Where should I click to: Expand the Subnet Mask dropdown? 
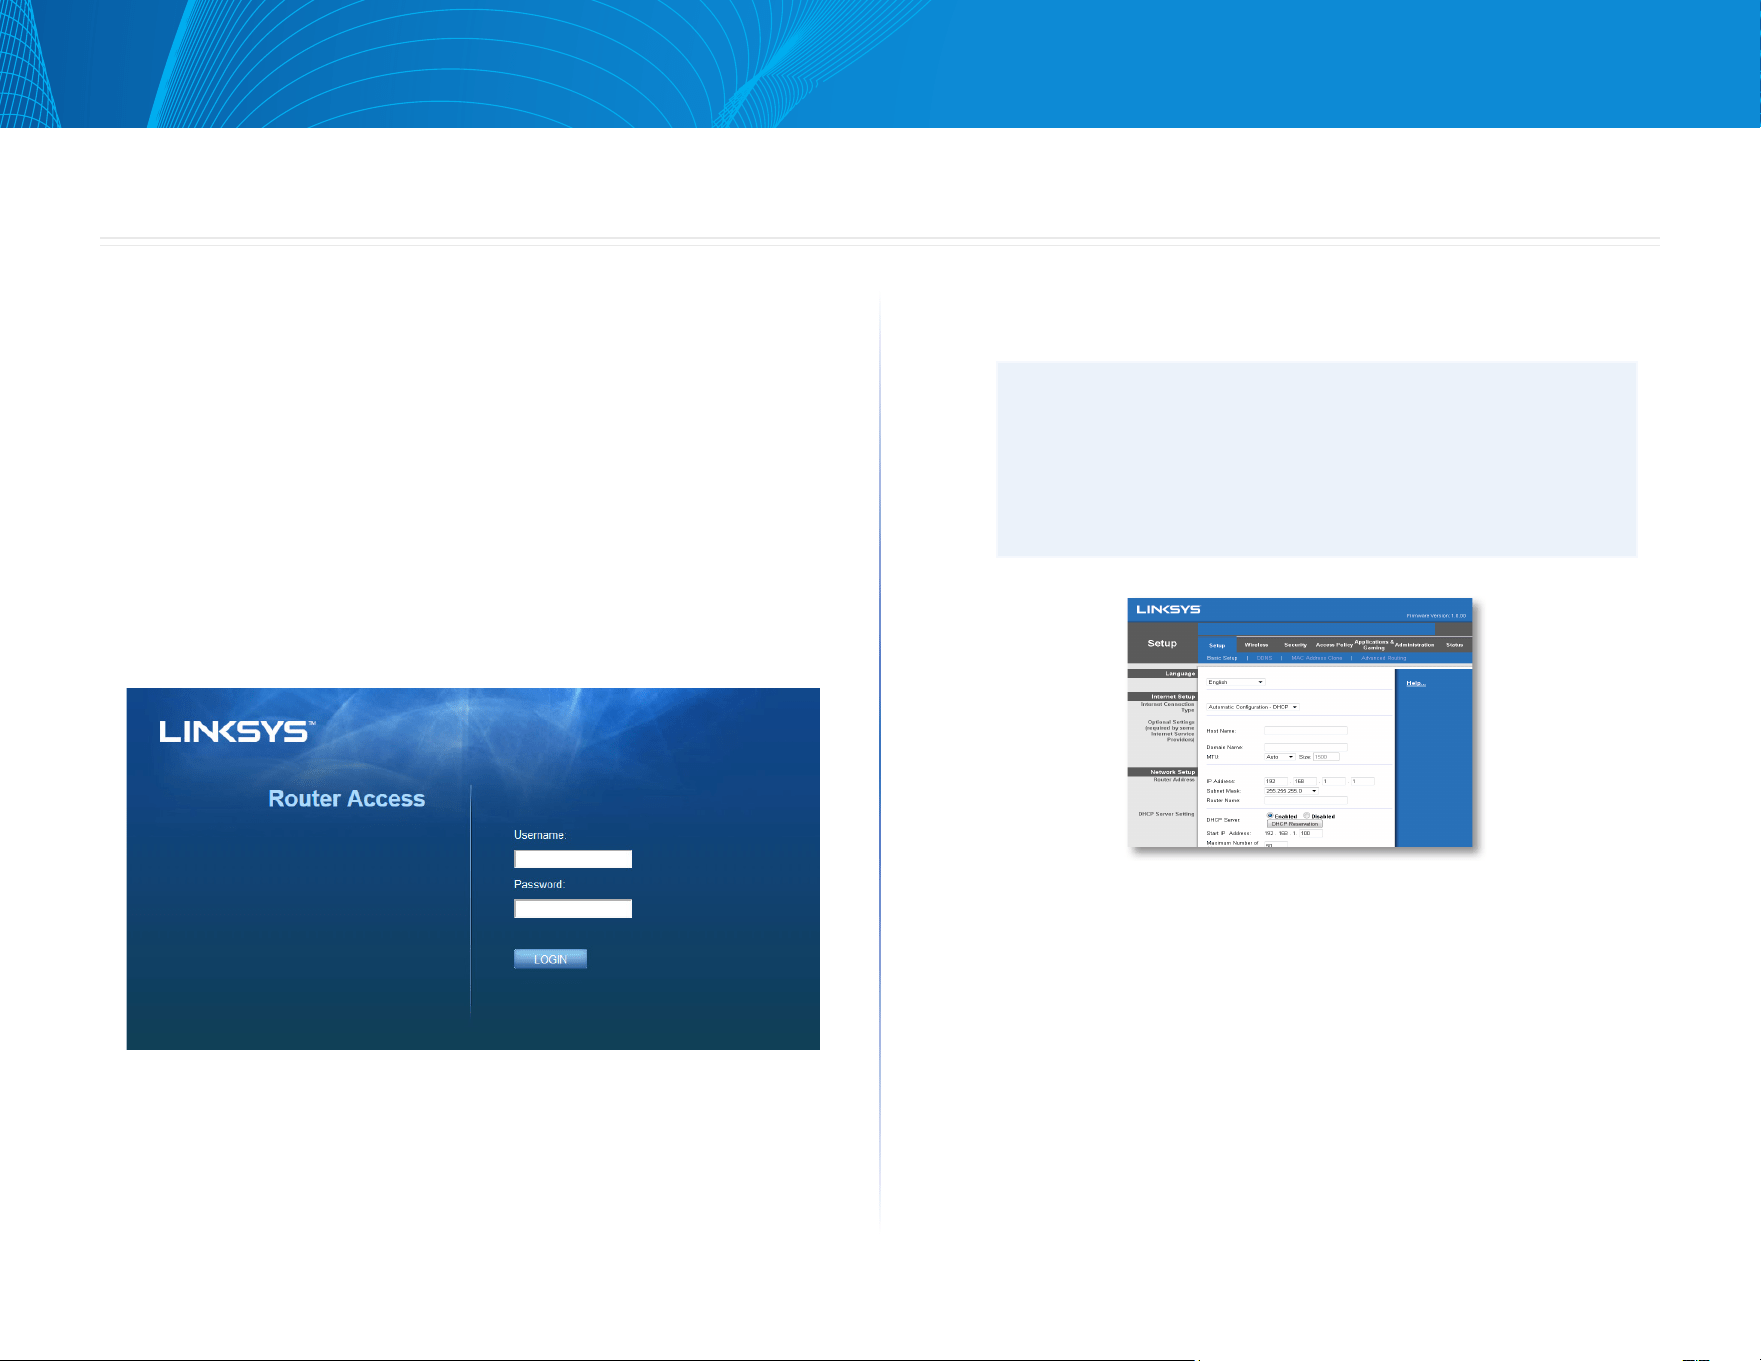pyautogui.click(x=1291, y=791)
